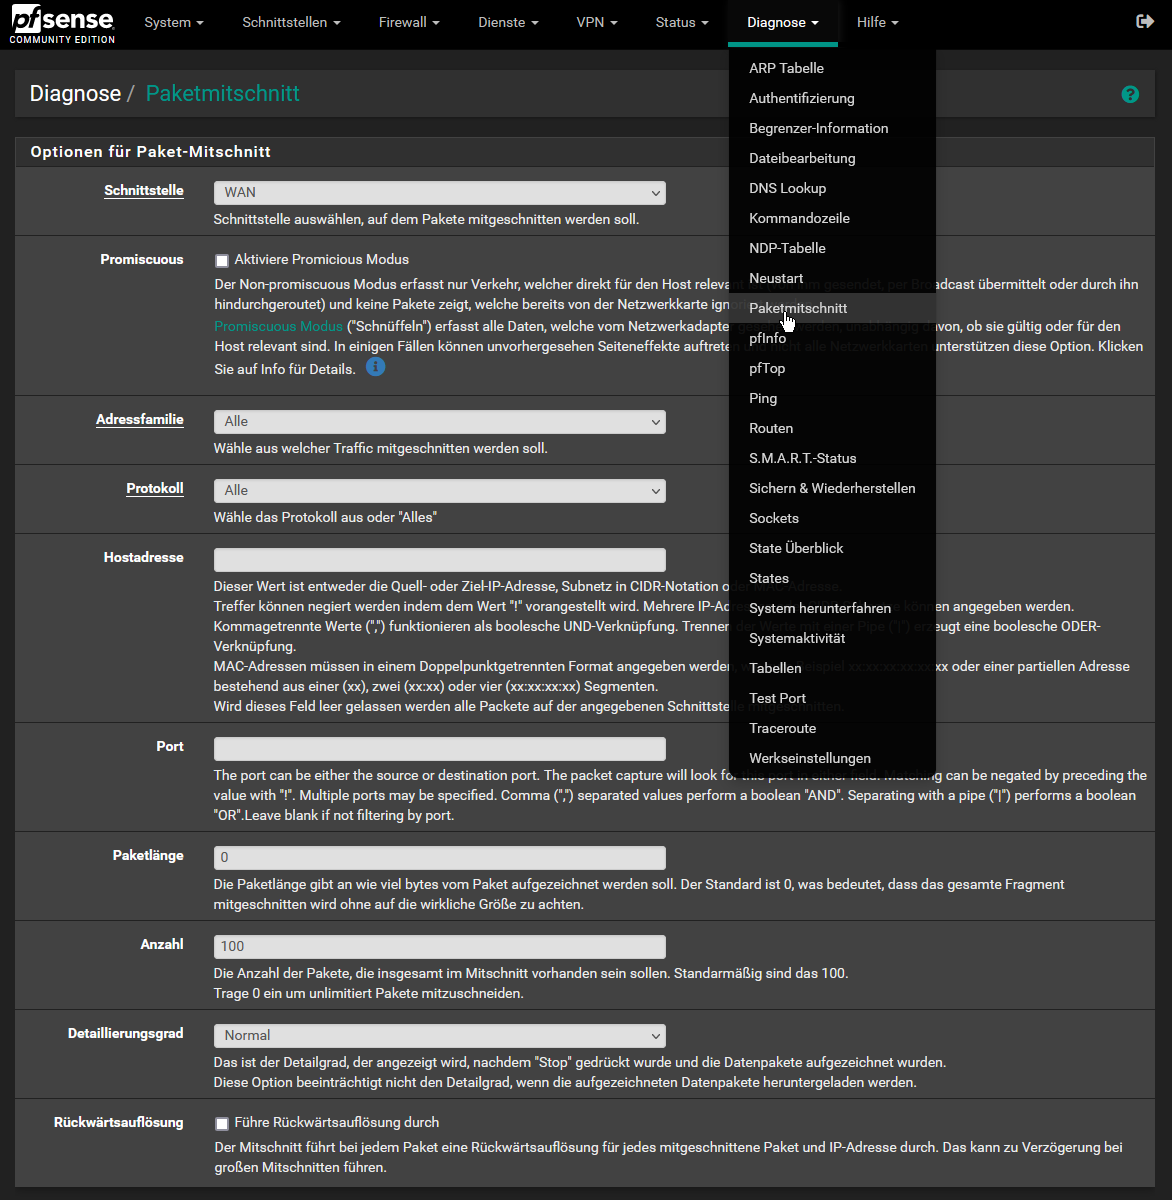Click the pfSense Community Edition logo
Screen dimensions: 1172x1200
(63, 24)
